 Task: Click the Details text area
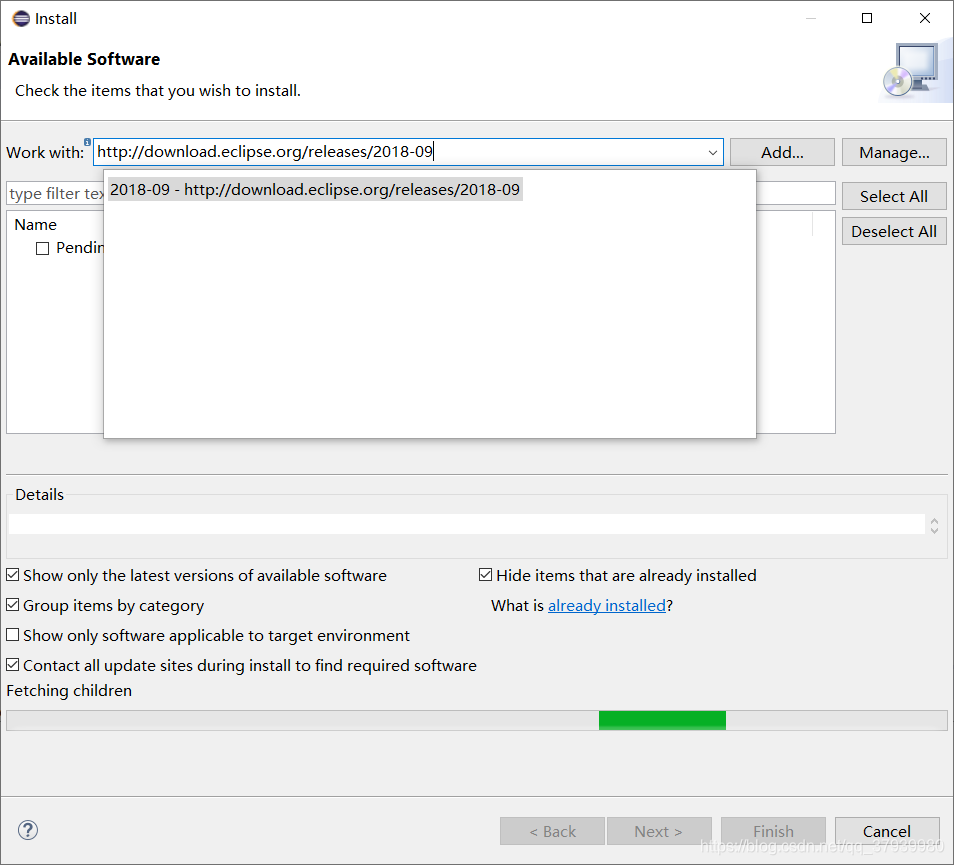tap(467, 524)
